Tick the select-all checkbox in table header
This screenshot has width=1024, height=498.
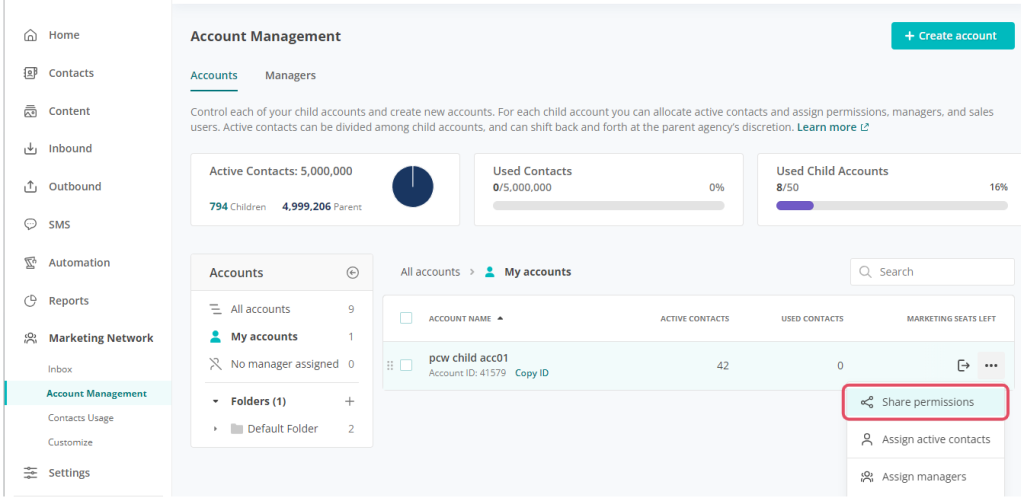(x=406, y=318)
